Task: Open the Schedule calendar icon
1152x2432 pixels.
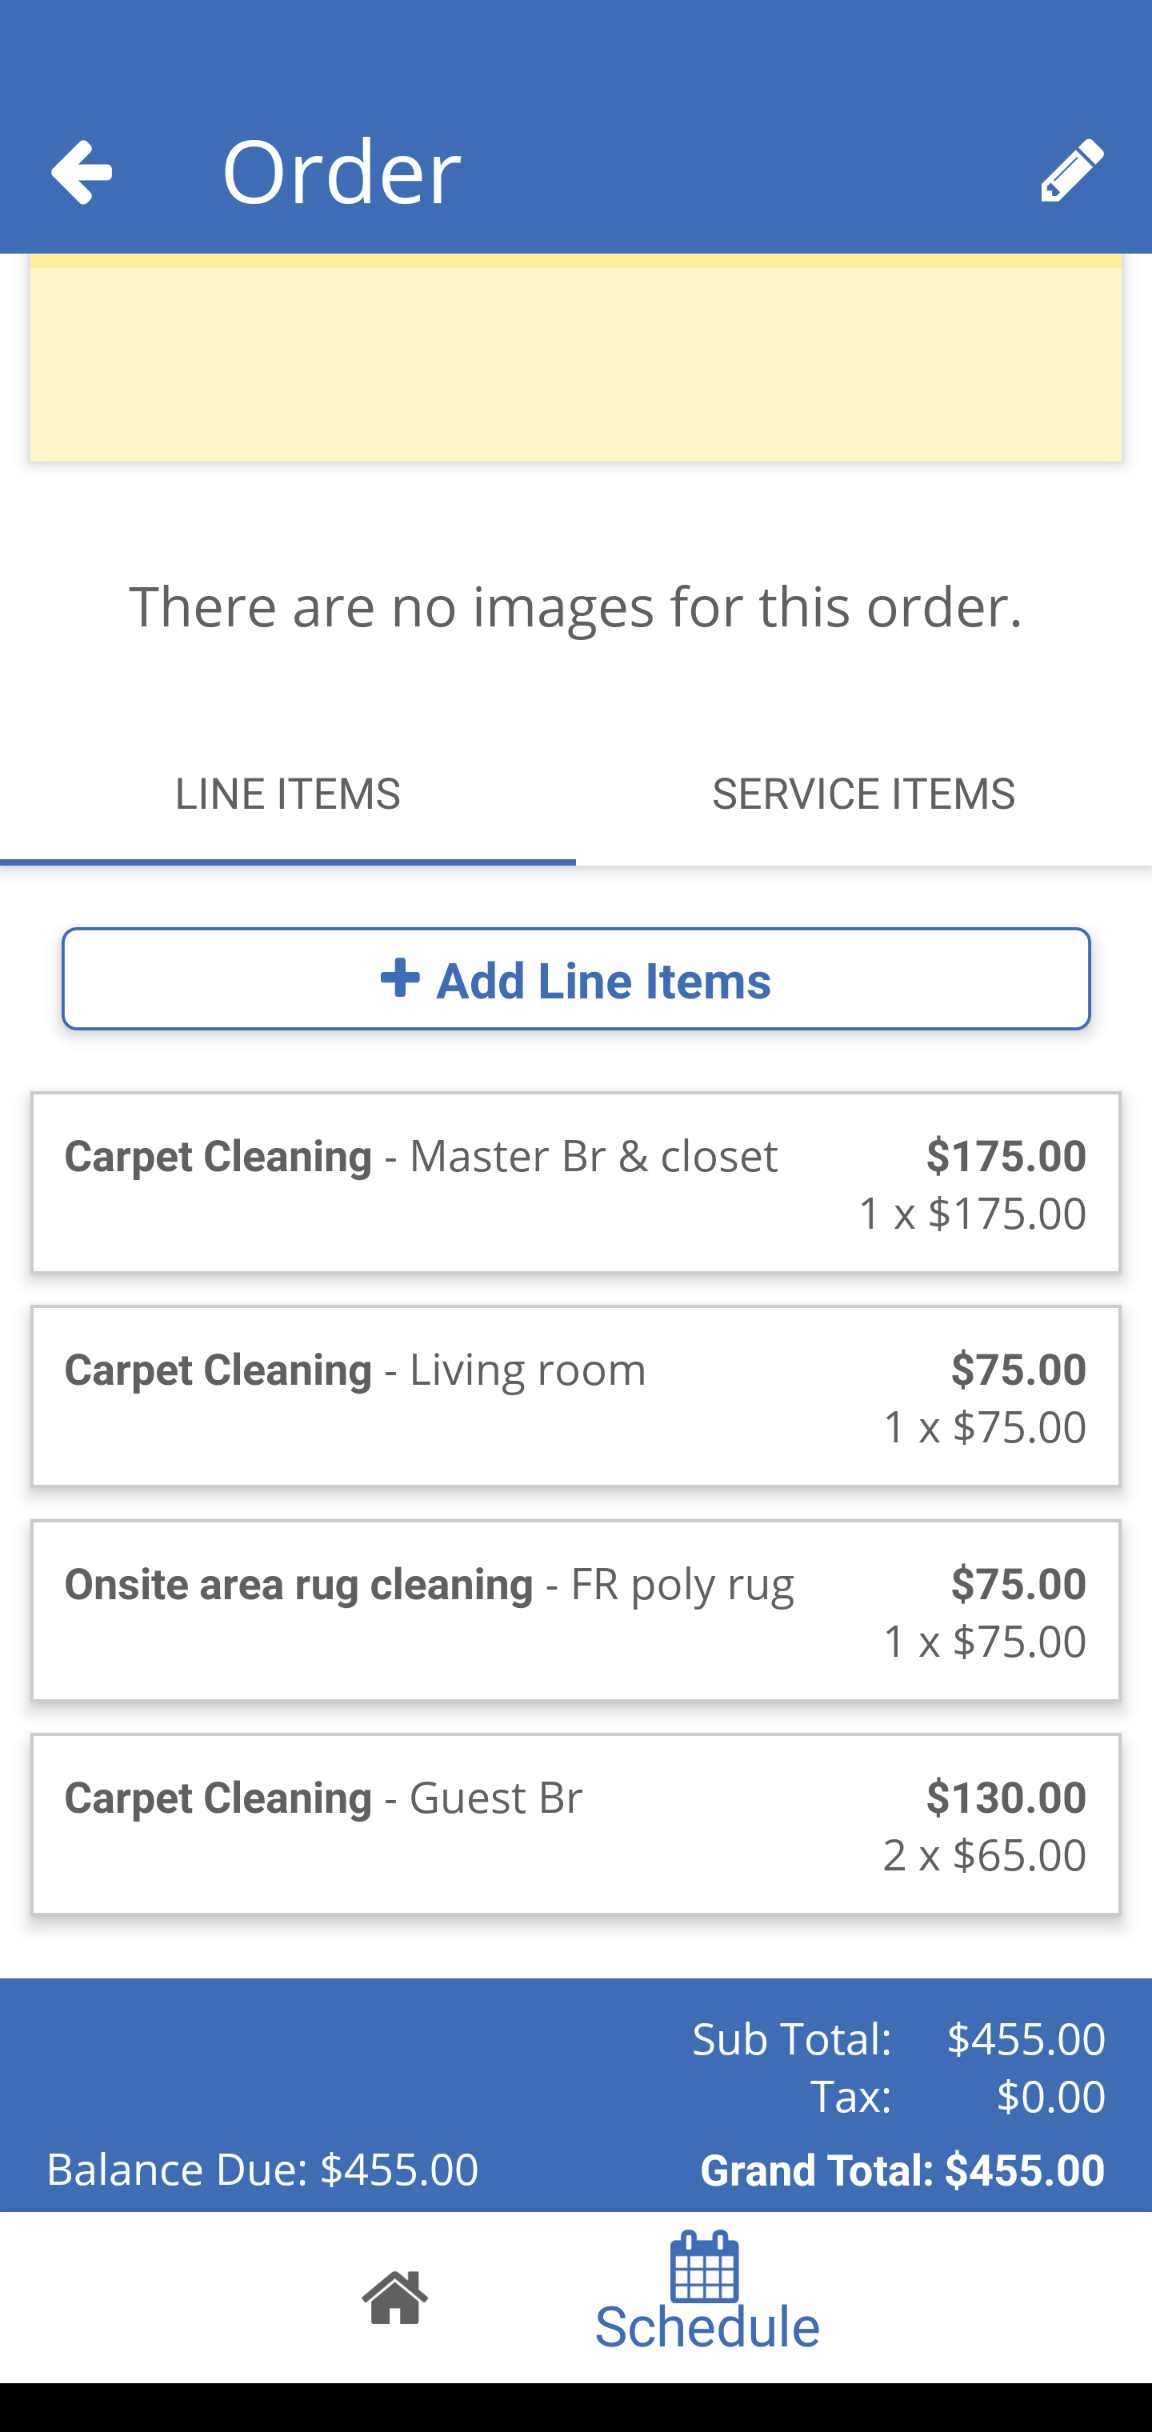Action: 705,2267
